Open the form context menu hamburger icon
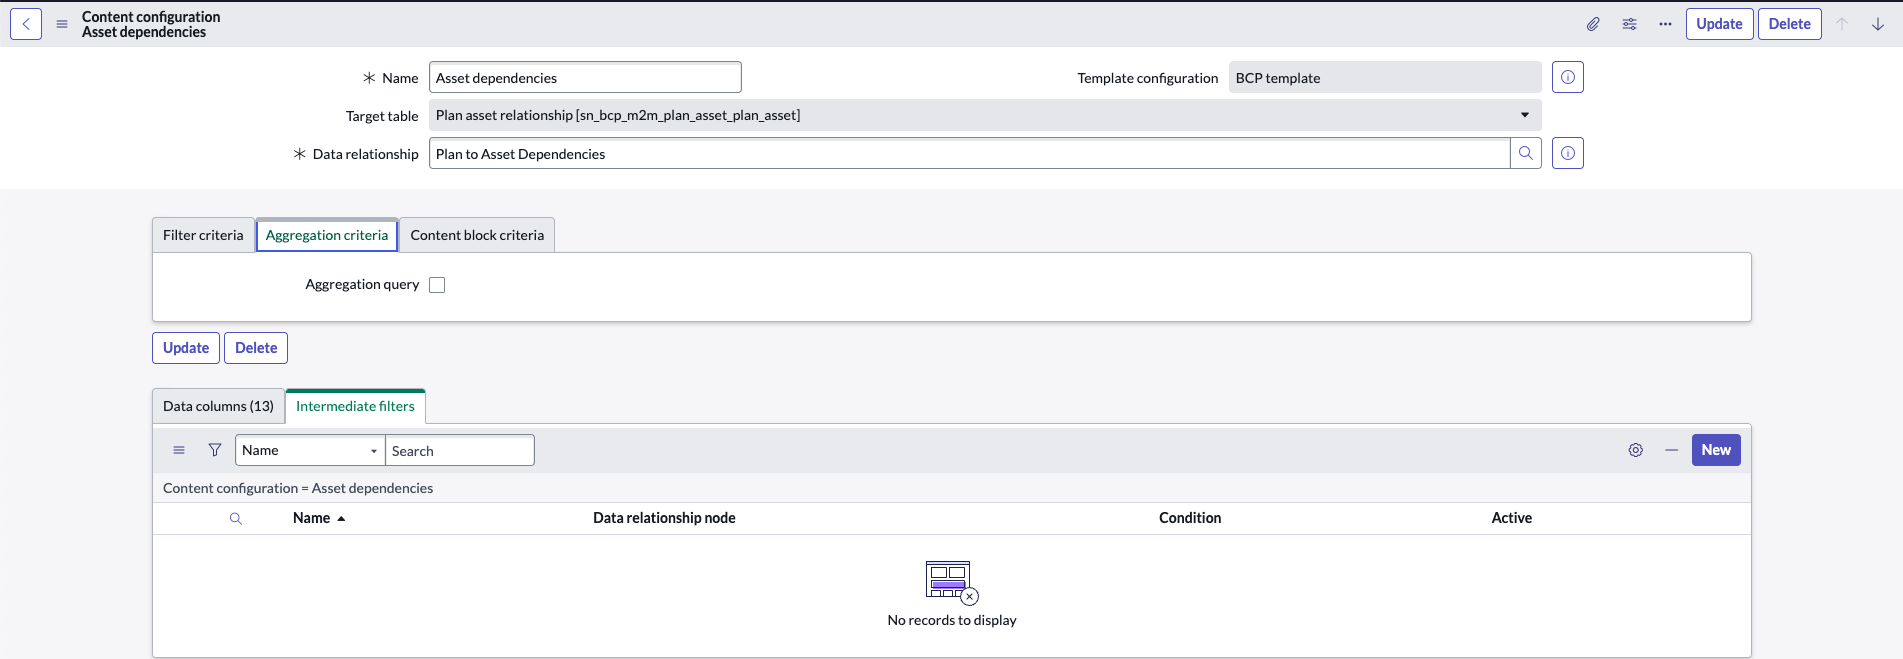This screenshot has height=659, width=1903. (62, 24)
